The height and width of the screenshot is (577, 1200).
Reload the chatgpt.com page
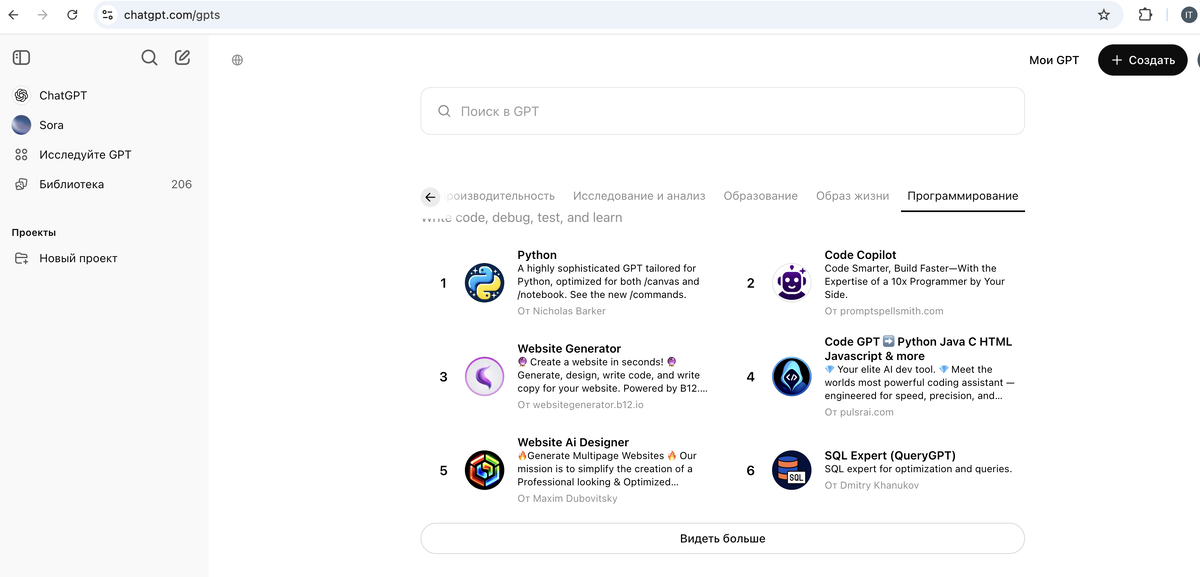(72, 15)
